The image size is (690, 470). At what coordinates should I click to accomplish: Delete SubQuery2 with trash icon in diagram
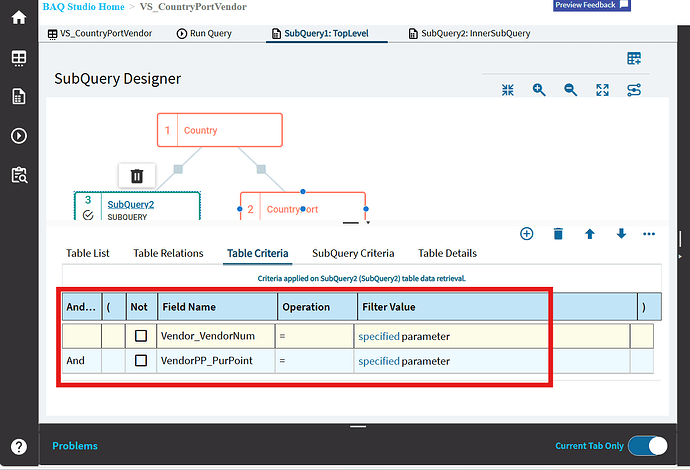137,176
